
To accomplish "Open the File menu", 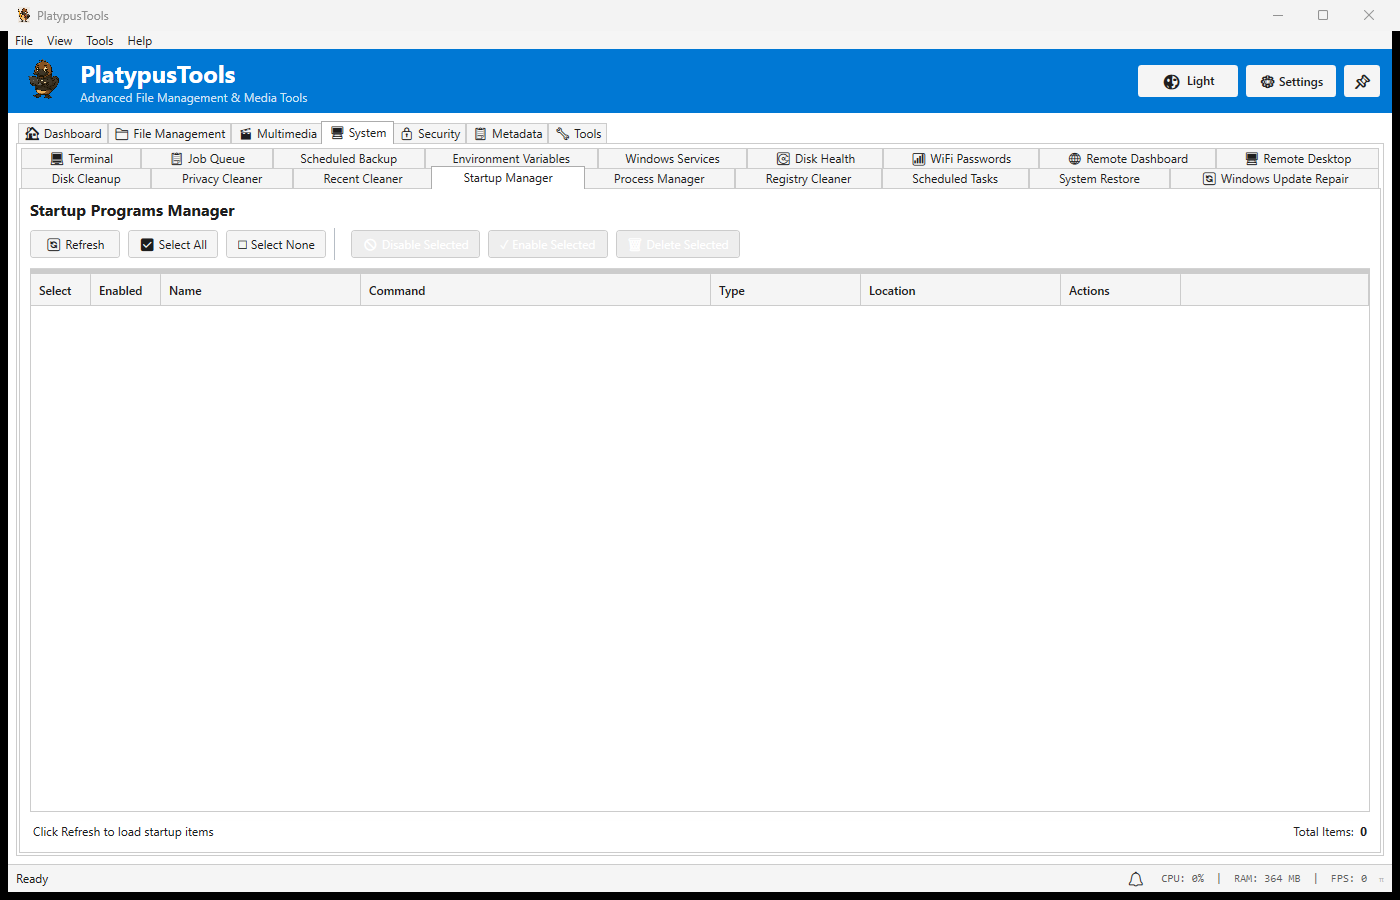I will 24,41.
